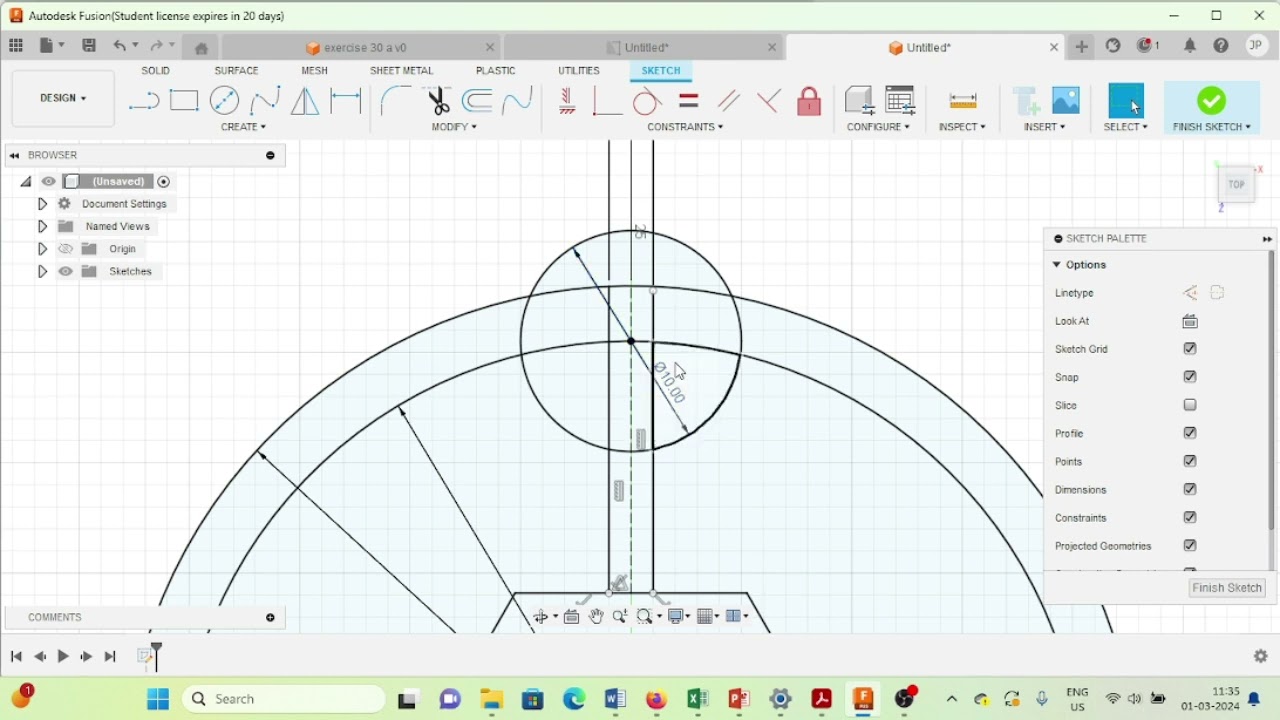
Task: Click the Save icon
Action: point(89,46)
